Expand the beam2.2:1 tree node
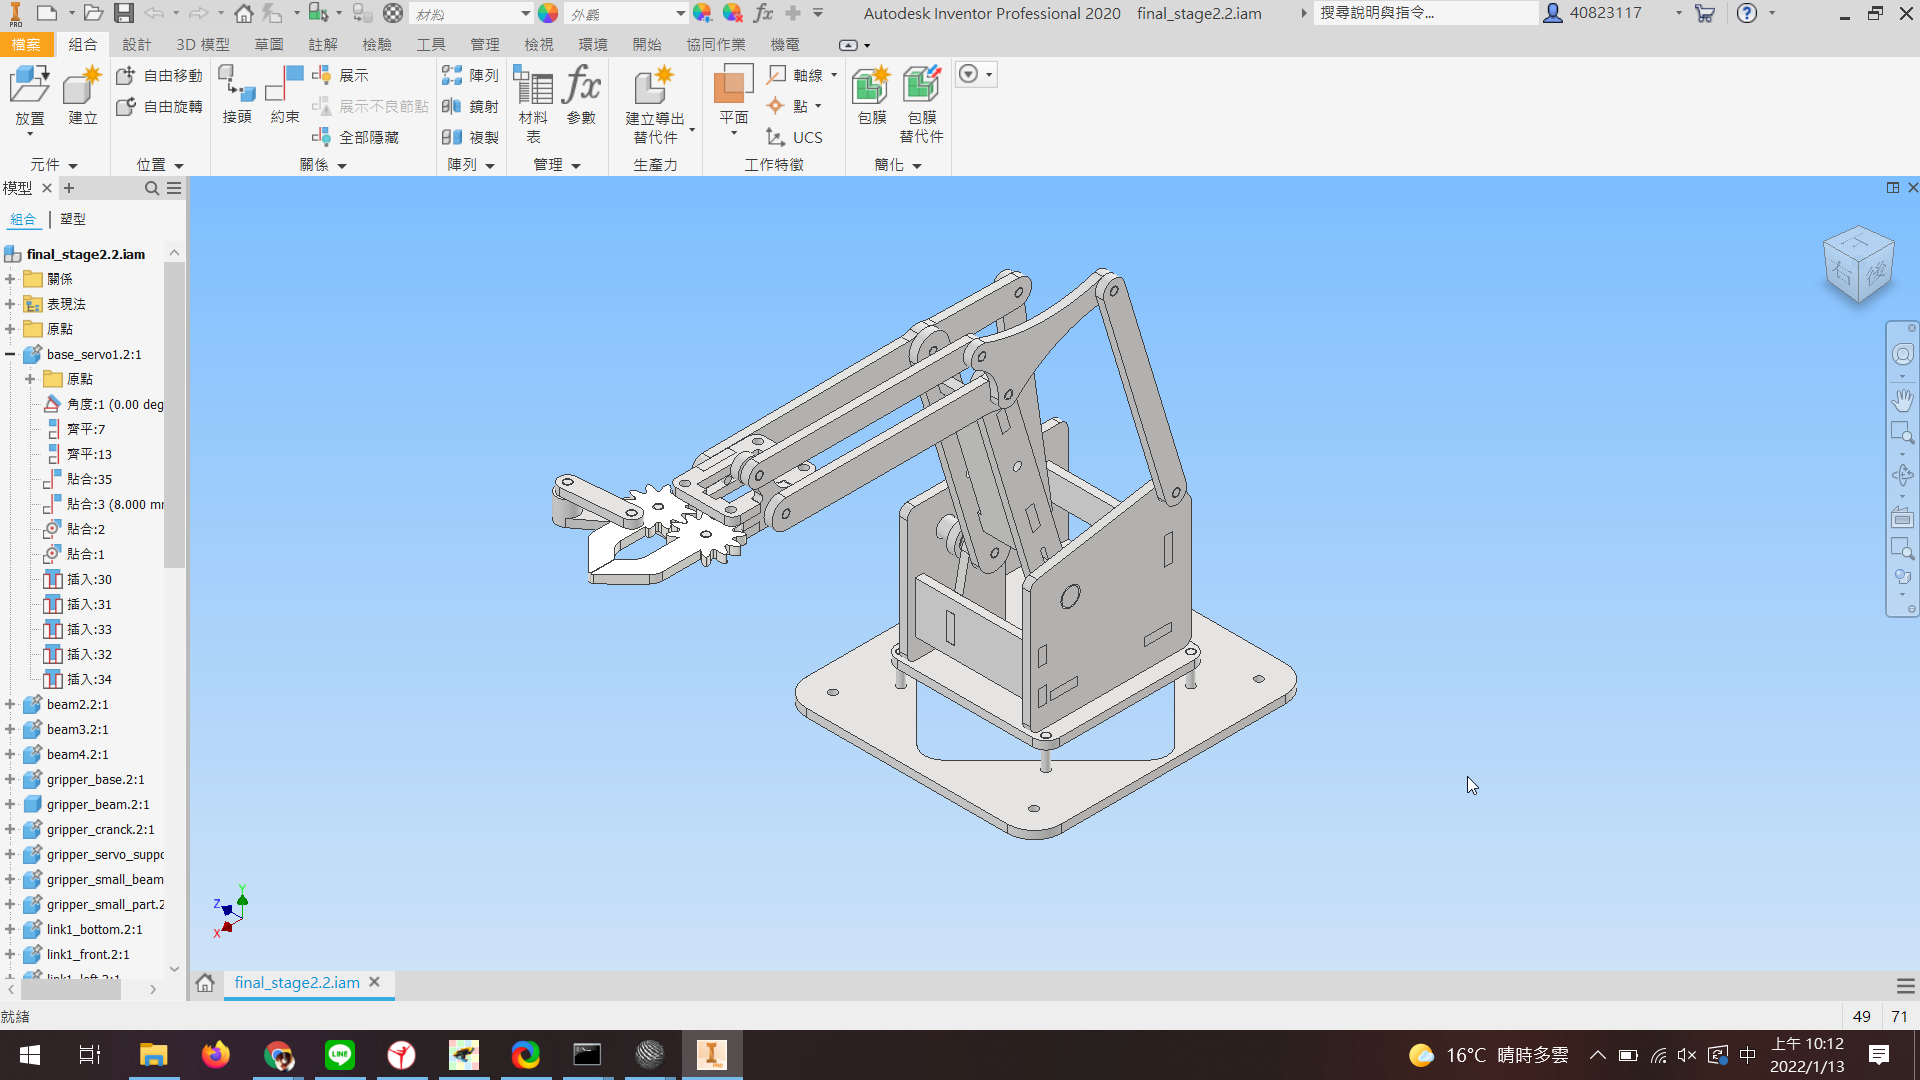This screenshot has width=1920, height=1080. pos(10,704)
